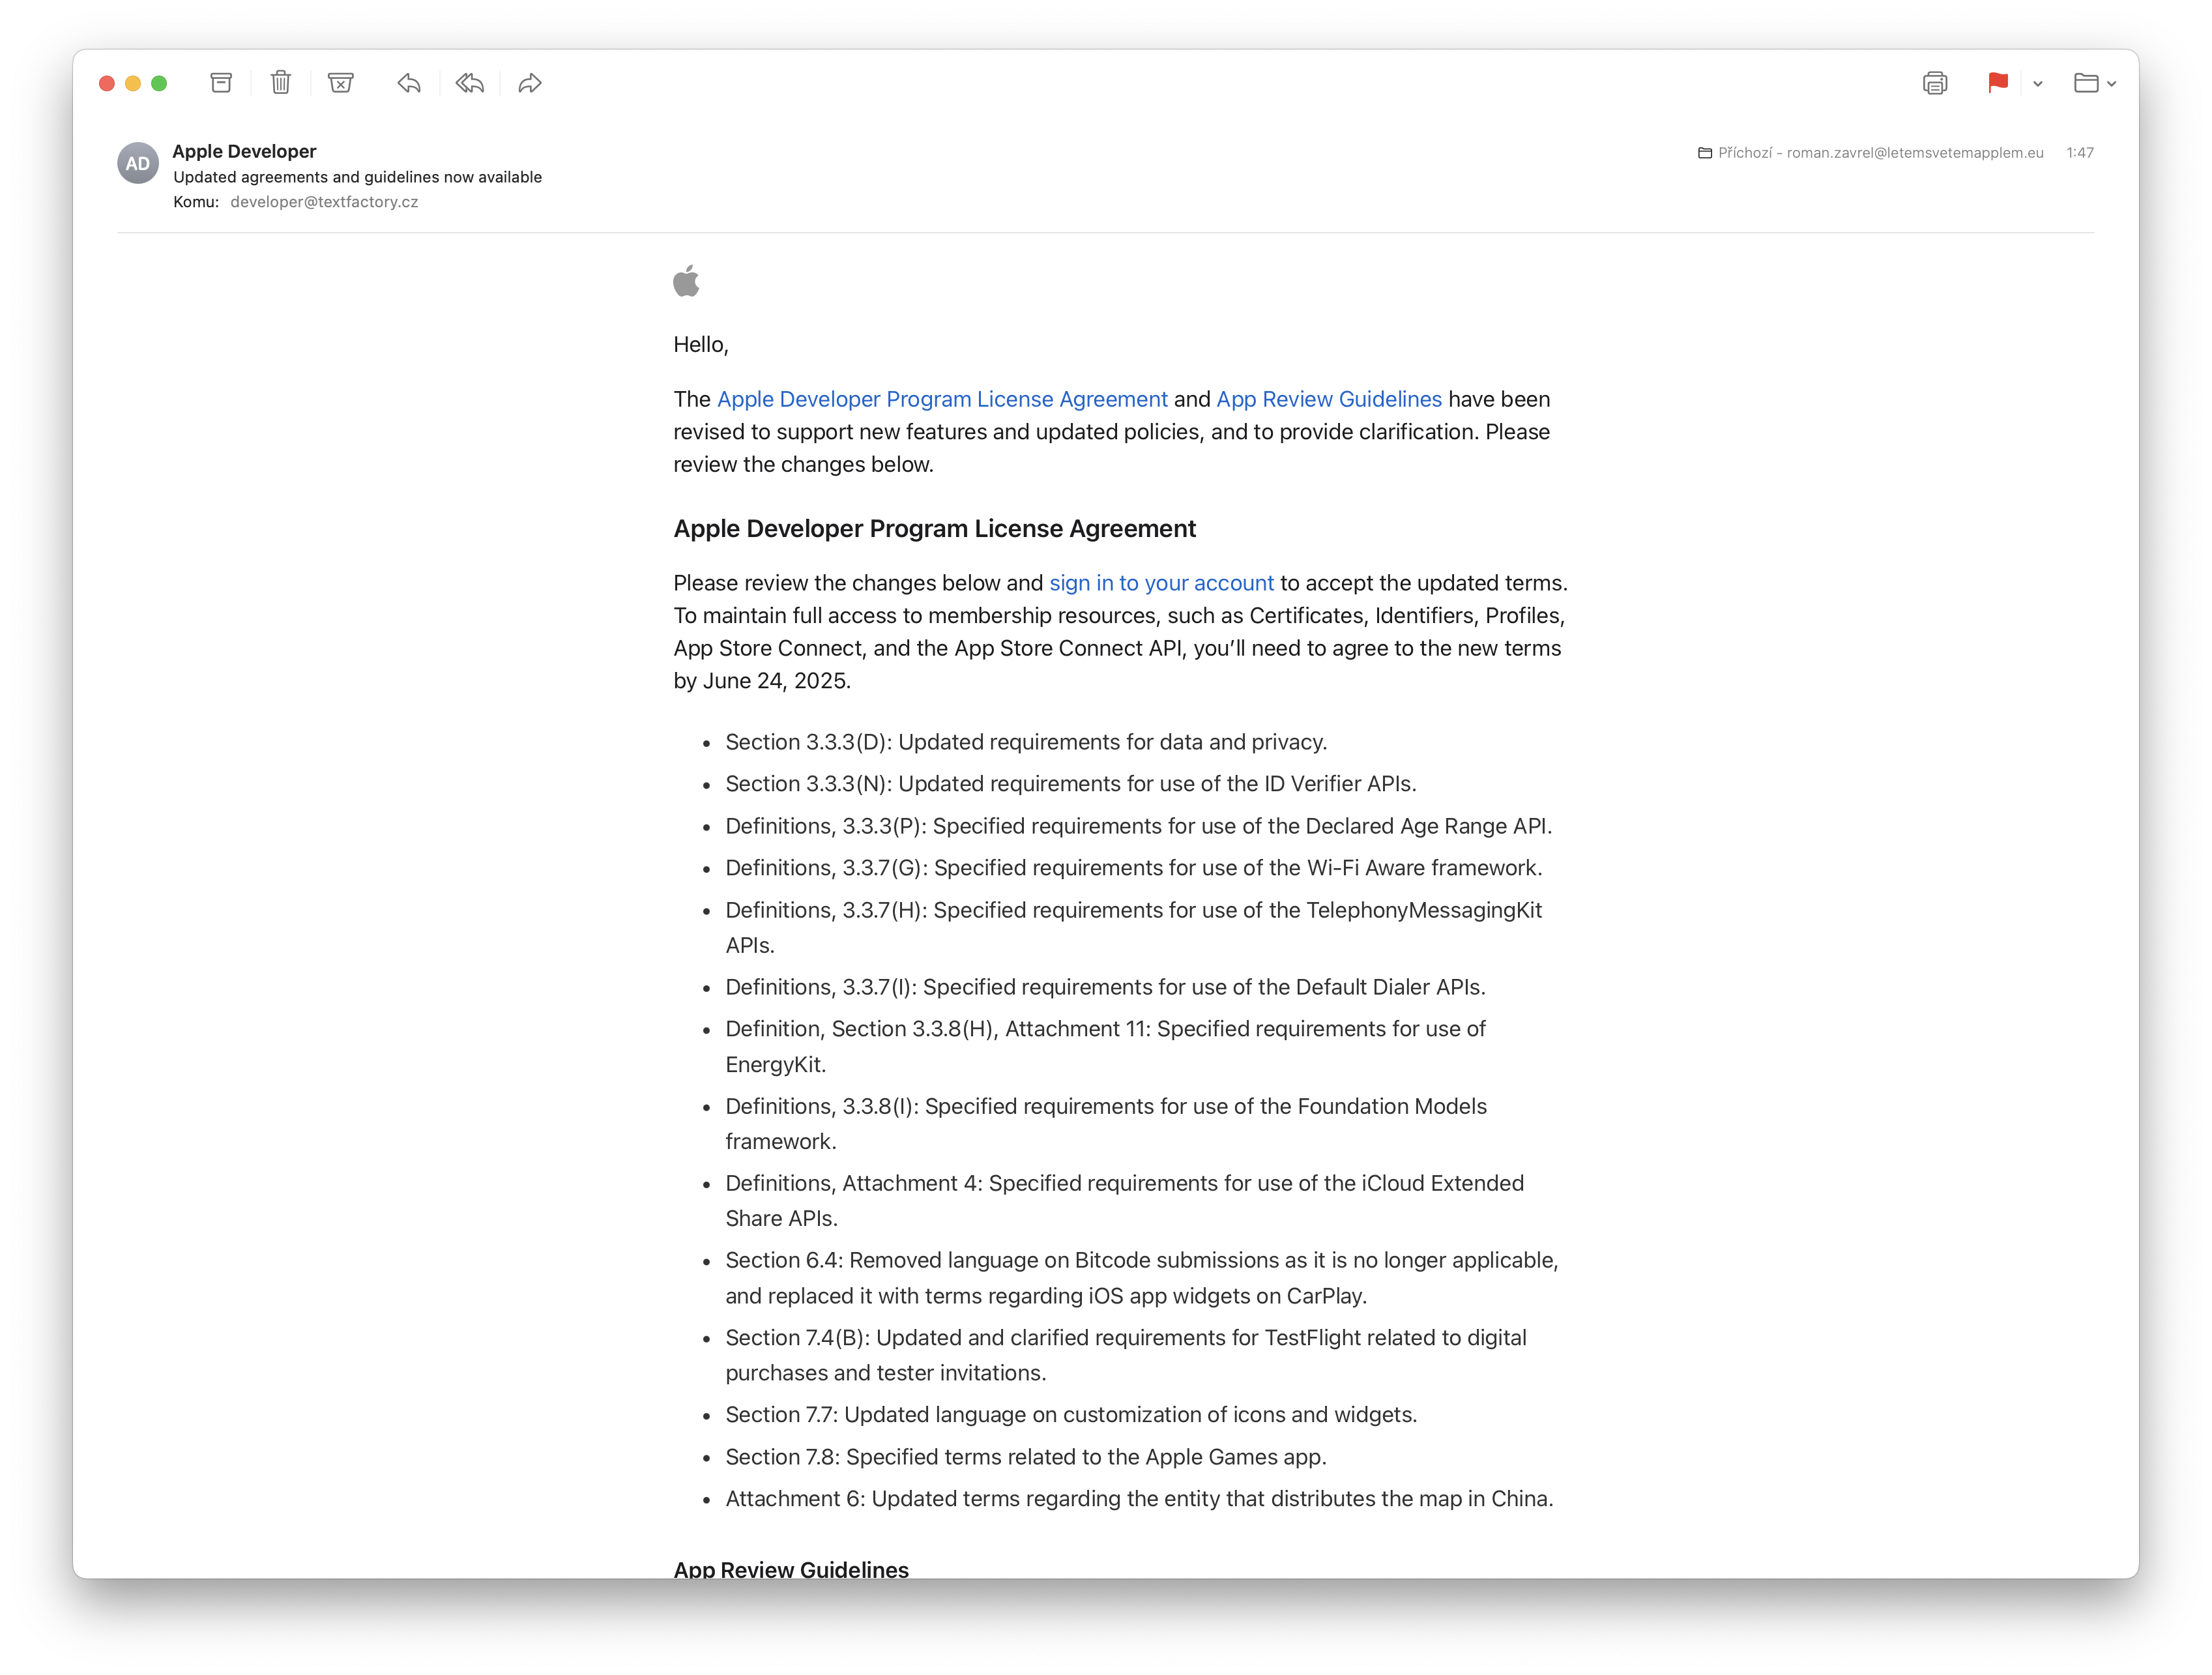Open the App Review Guidelines link
The image size is (2212, 1675).
click(1328, 399)
